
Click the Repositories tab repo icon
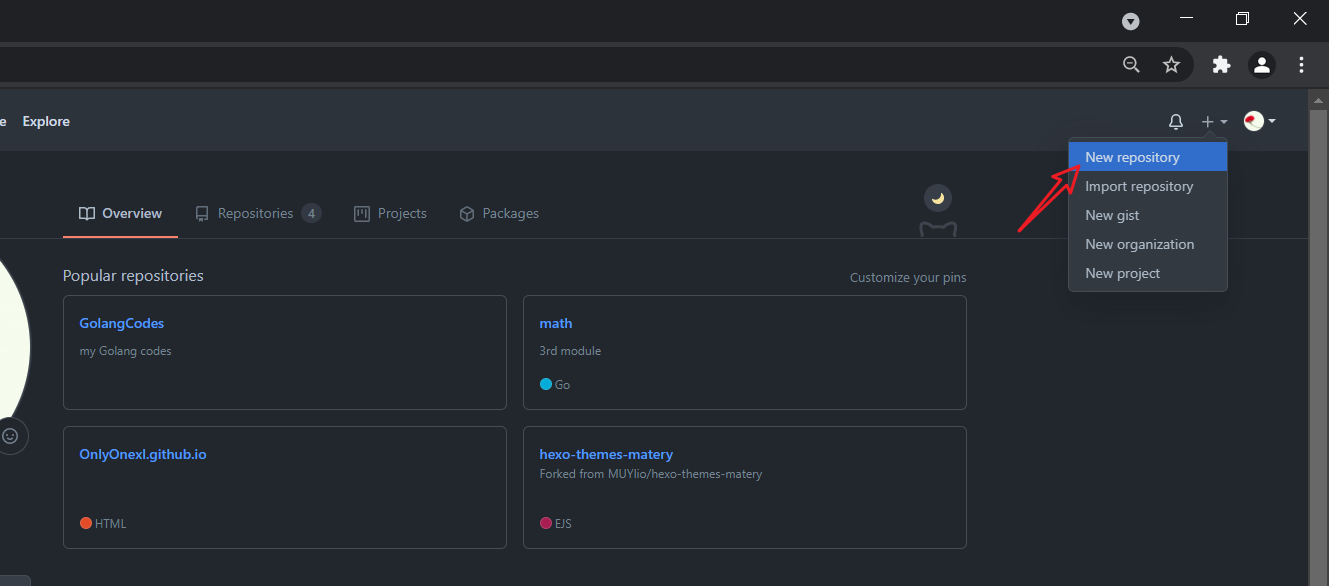click(202, 214)
